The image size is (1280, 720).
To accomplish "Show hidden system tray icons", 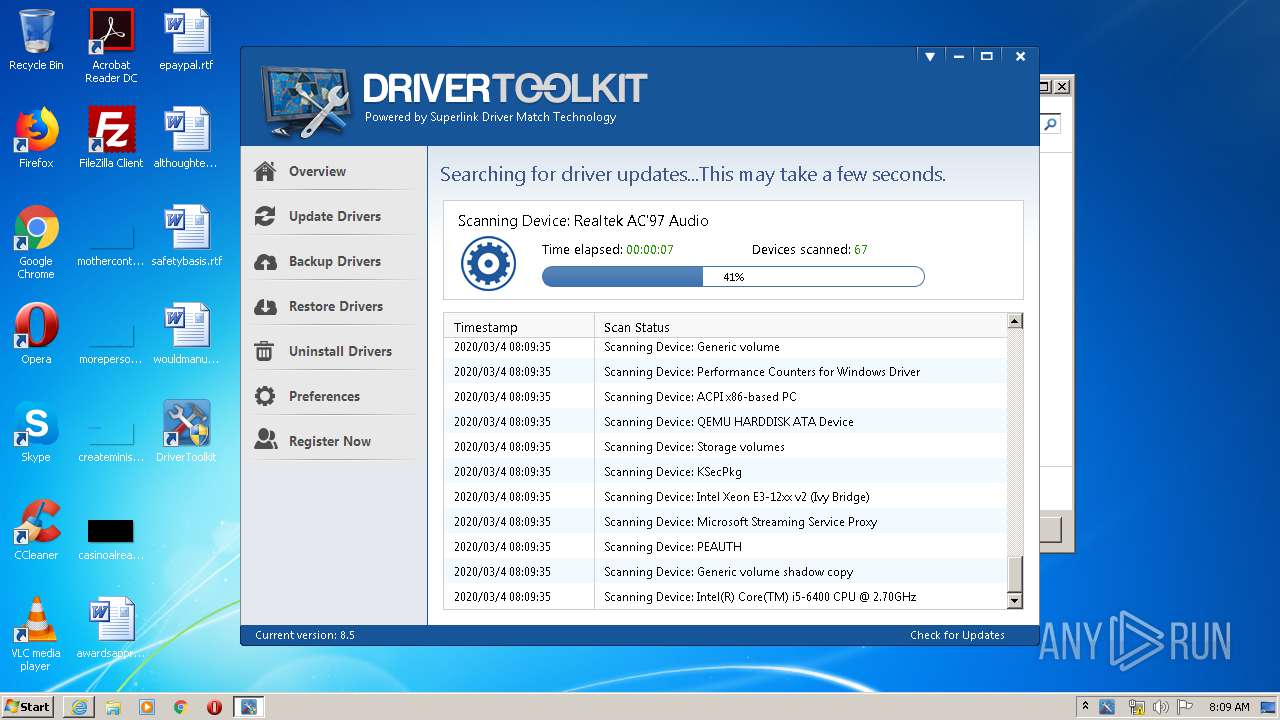I will click(x=1085, y=706).
